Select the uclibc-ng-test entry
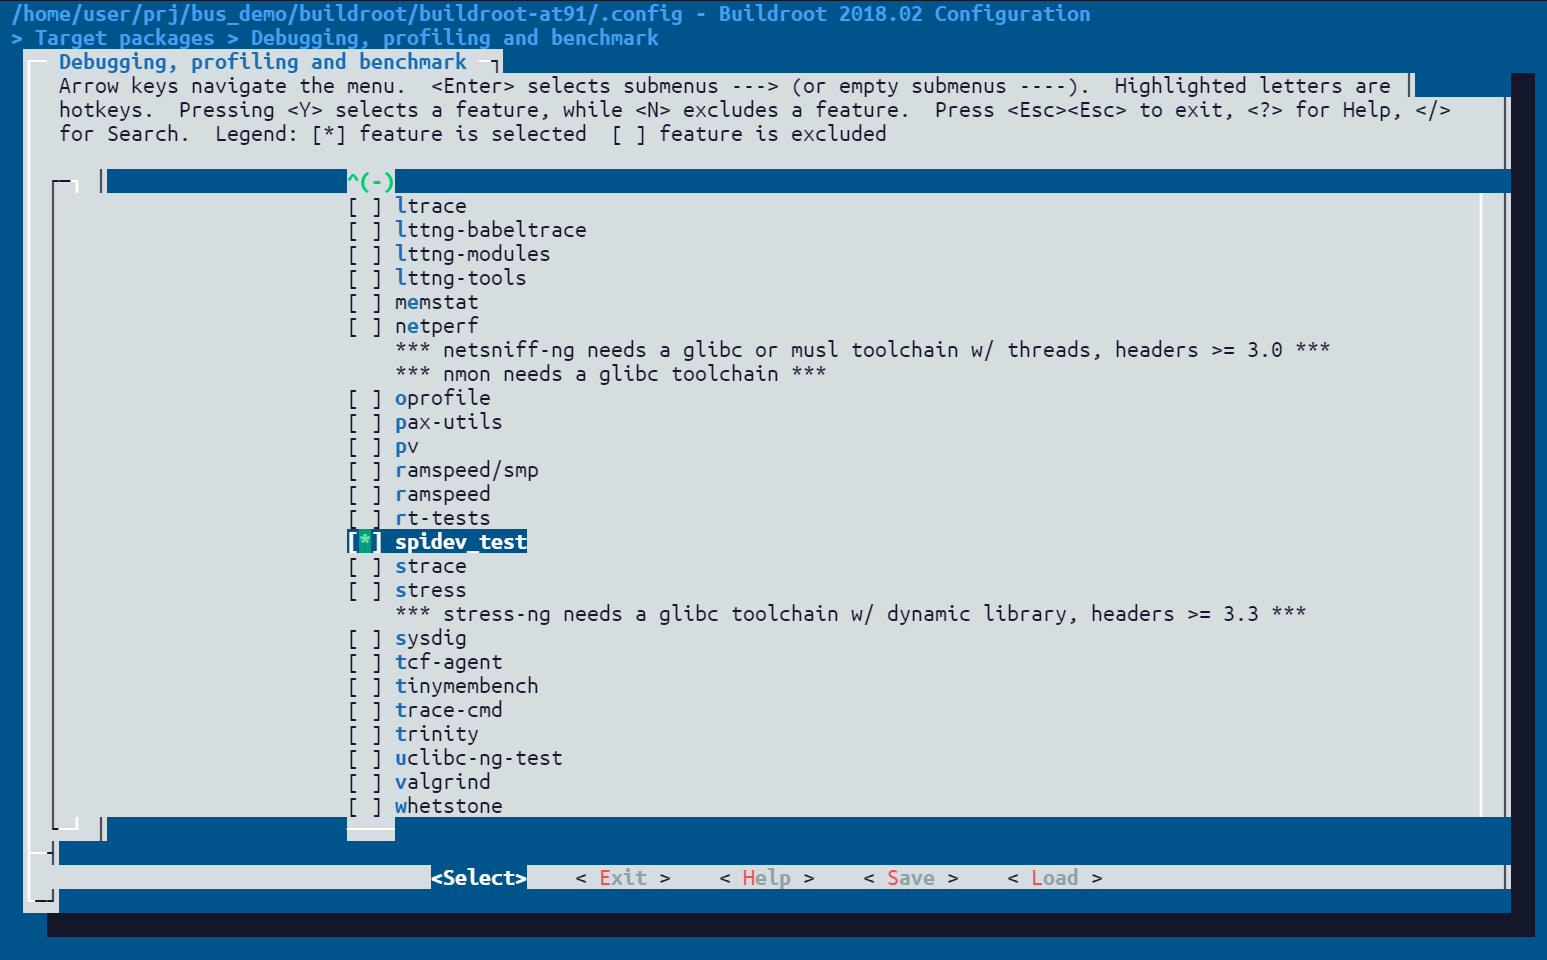The height and width of the screenshot is (960, 1547). coord(478,758)
